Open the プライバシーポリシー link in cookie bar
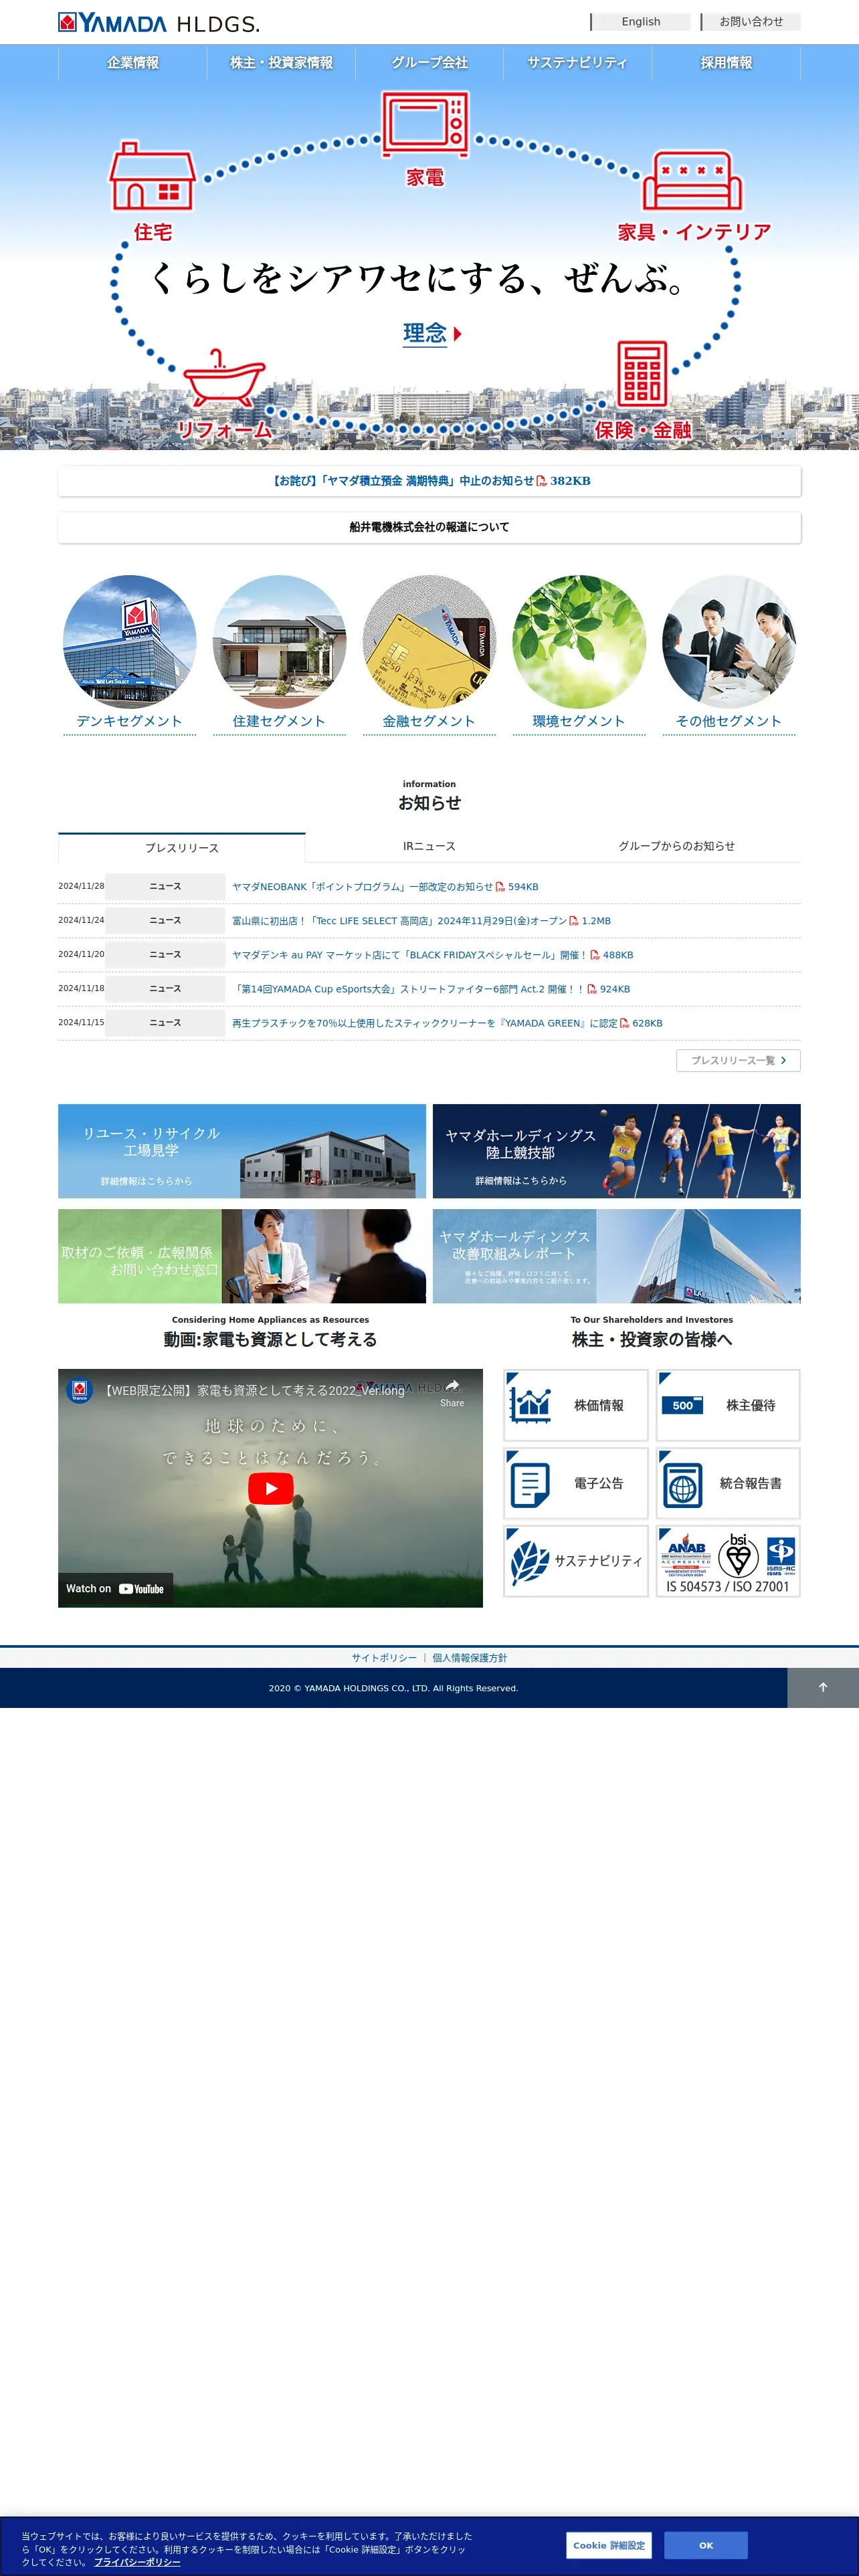Viewport: 859px width, 2576px height. pyautogui.click(x=137, y=2562)
